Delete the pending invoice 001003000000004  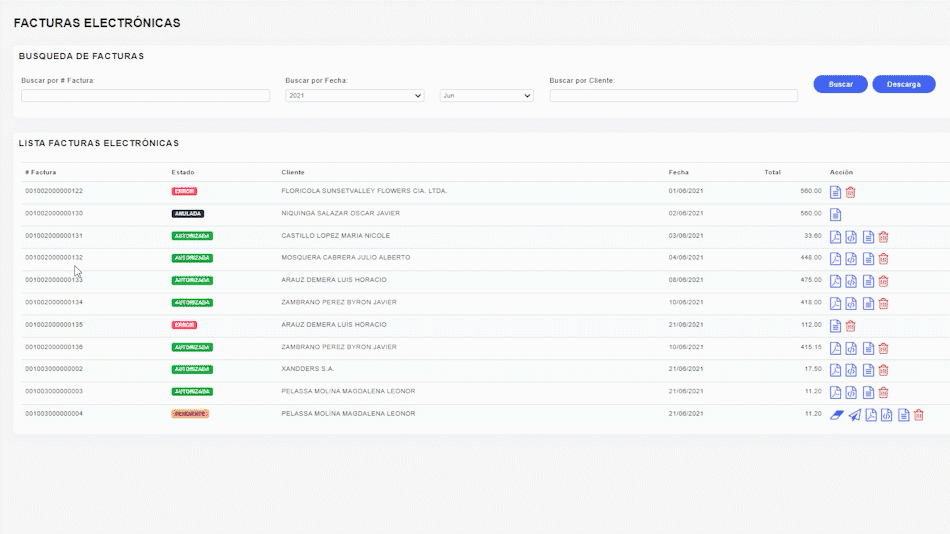919,415
